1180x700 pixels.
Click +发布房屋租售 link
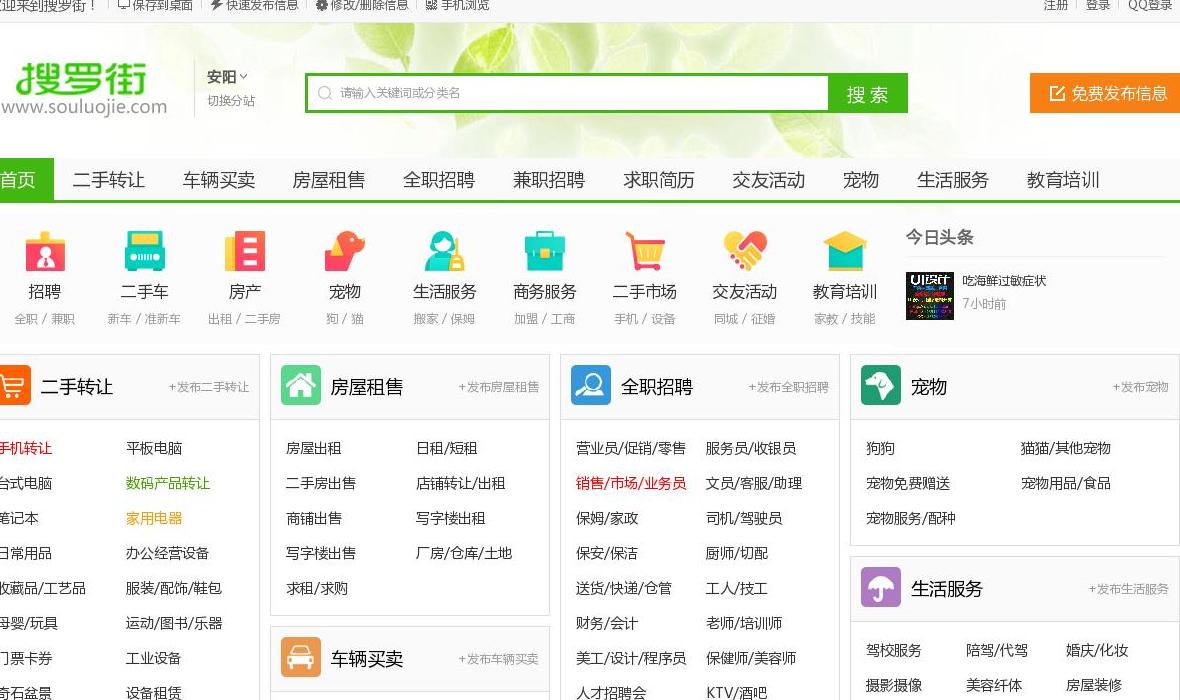(499, 387)
